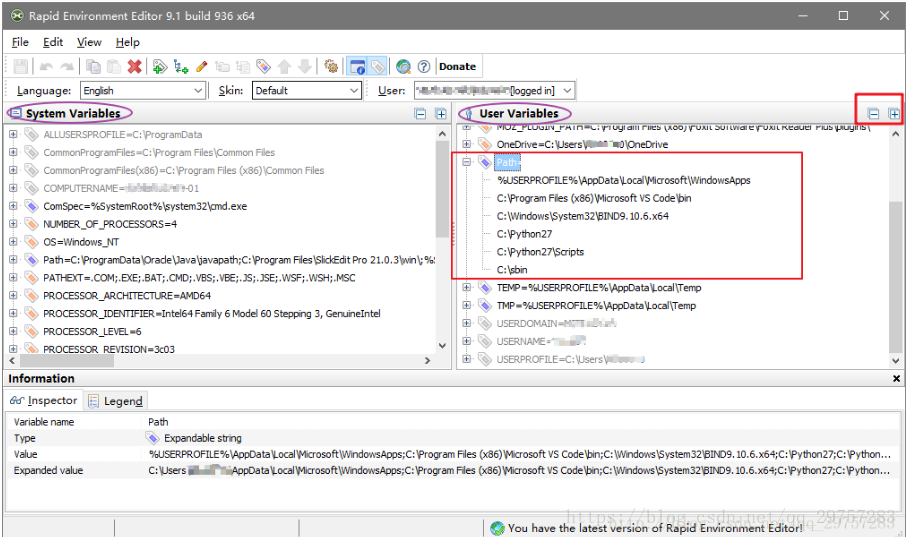Image resolution: width=907 pixels, height=537 pixels.
Task: Click the file tree browse icon in toolbar
Action: pyautogui.click(x=243, y=67)
